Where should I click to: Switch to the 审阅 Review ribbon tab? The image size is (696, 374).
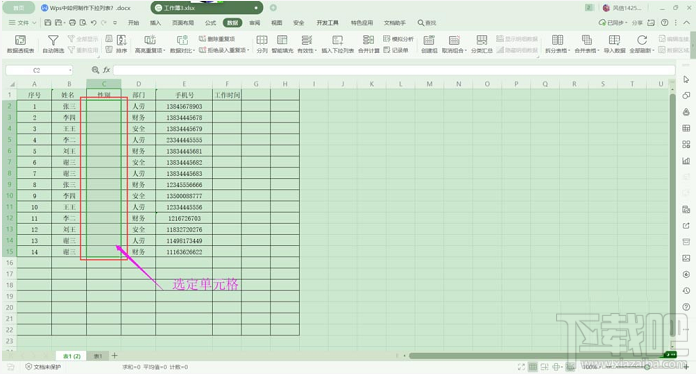[255, 23]
